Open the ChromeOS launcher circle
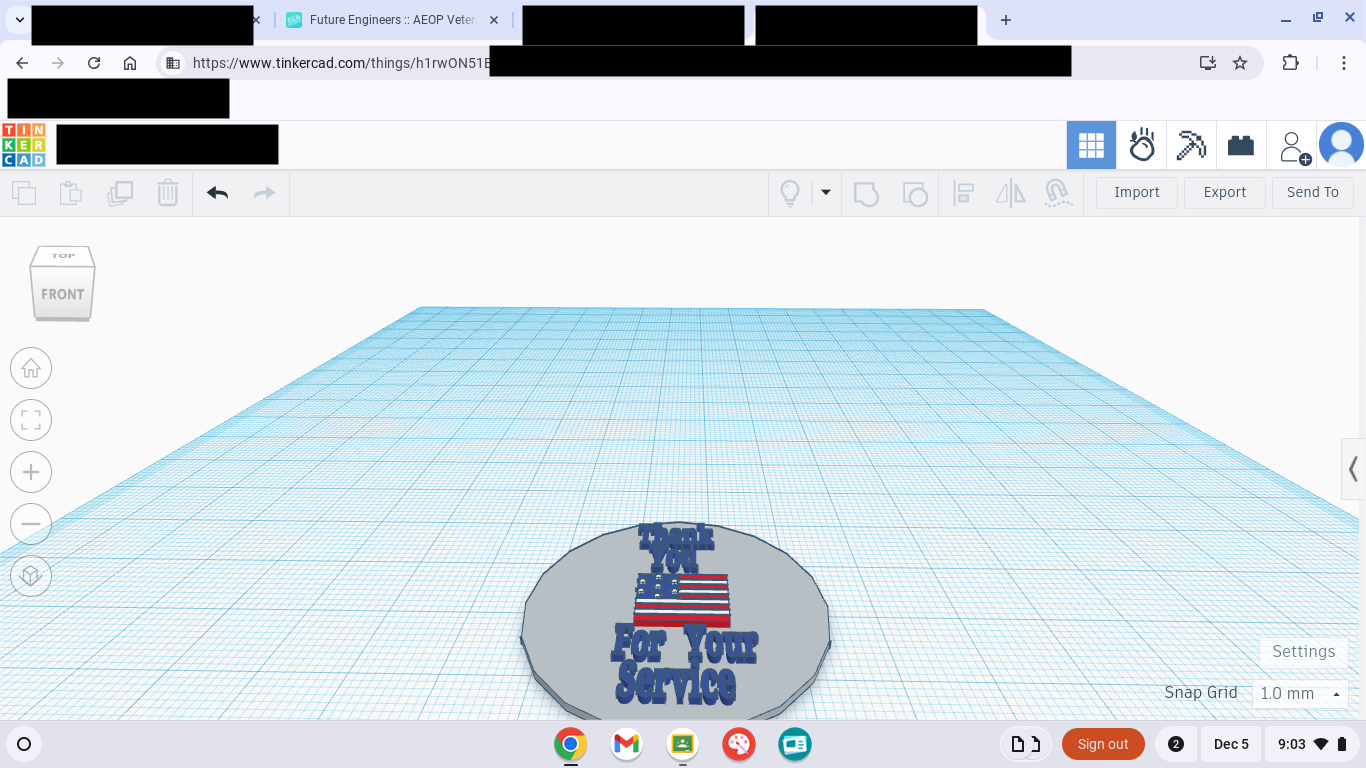The height and width of the screenshot is (768, 1366). point(24,744)
